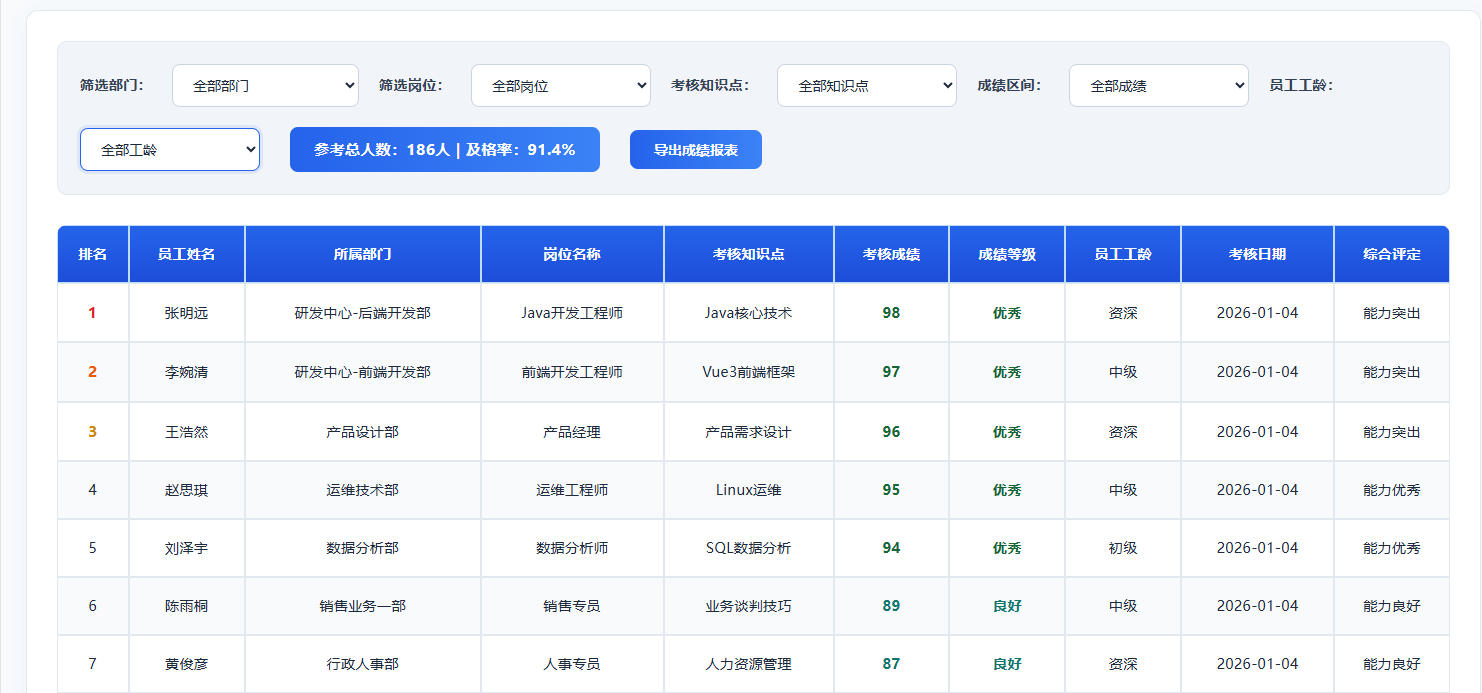Viewport: 1482px width, 693px height.
Task: Click the 良好 grade for 陈雨桐
Action: 1007,606
